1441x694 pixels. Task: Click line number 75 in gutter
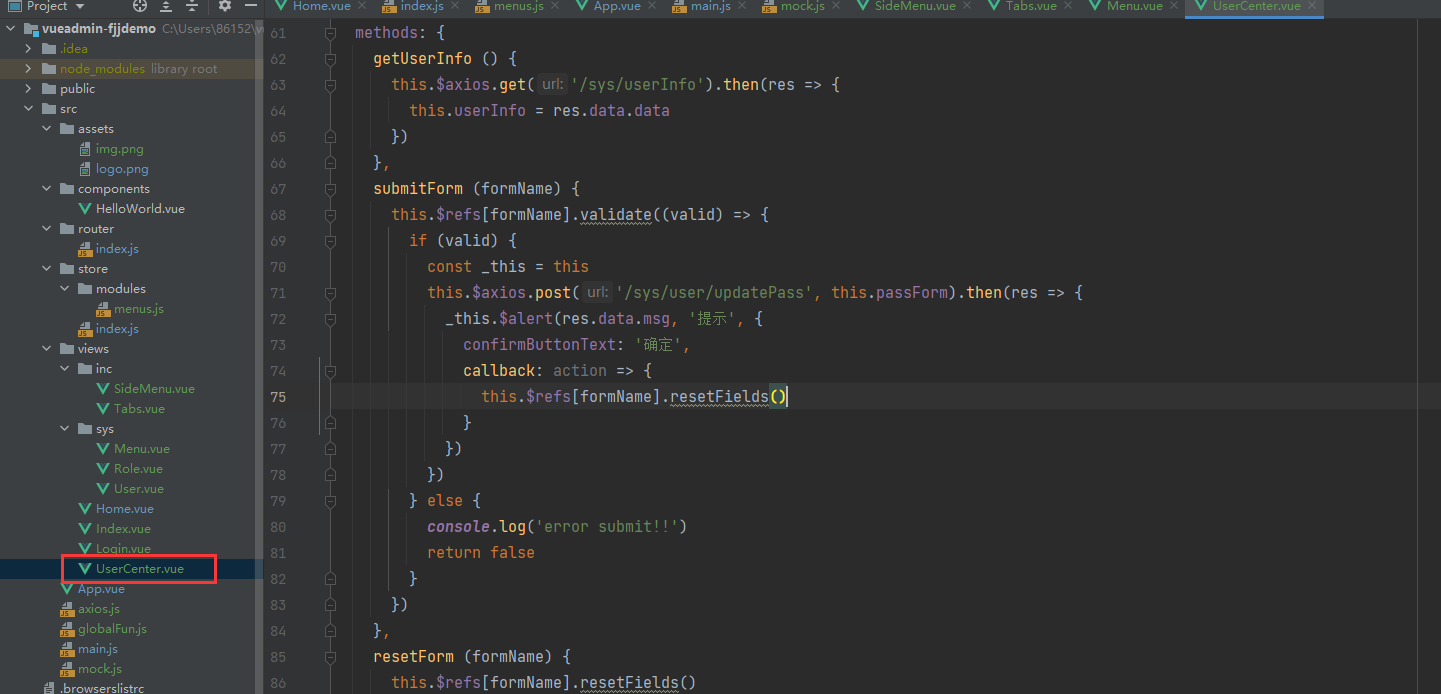277,397
